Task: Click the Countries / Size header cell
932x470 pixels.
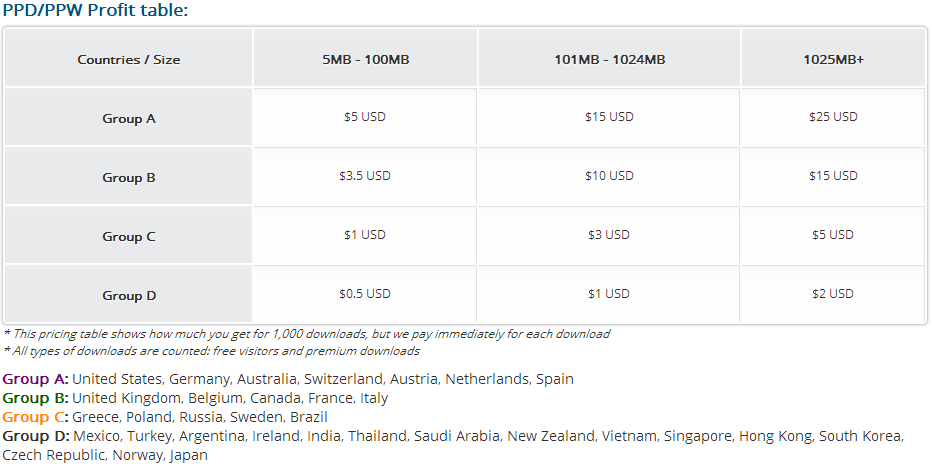Action: [x=129, y=60]
